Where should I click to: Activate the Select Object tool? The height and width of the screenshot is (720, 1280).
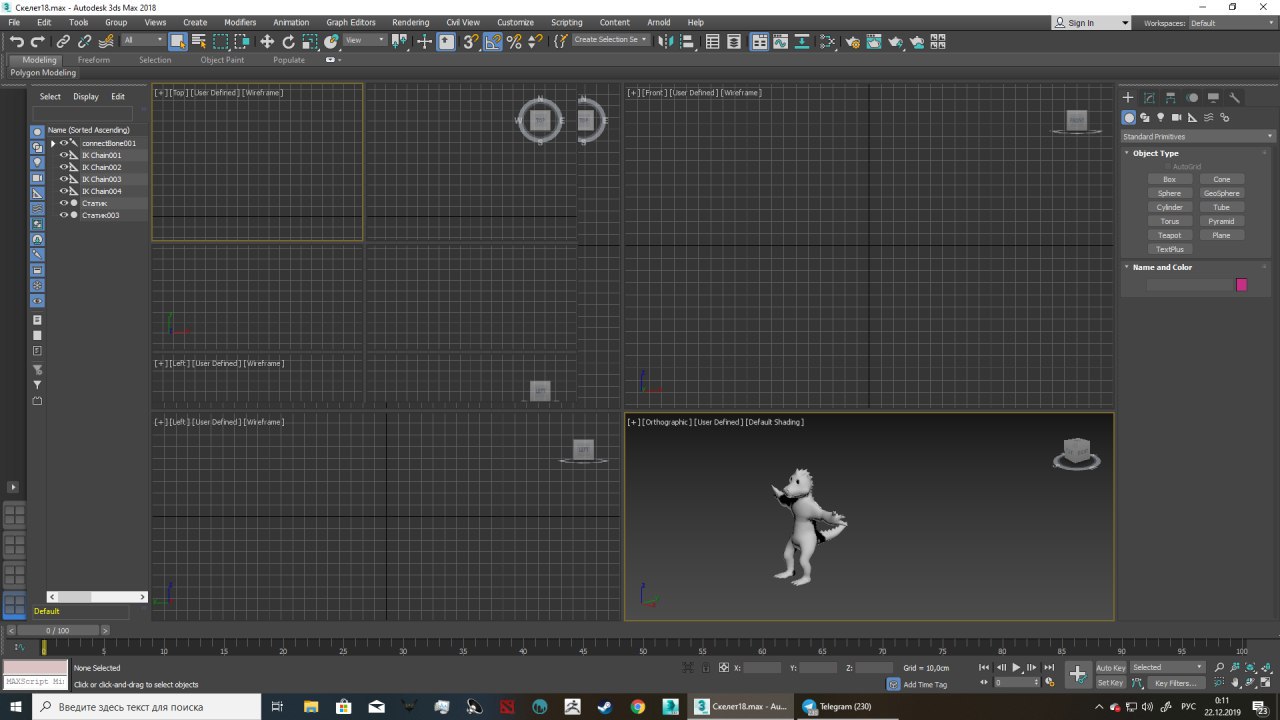tap(177, 41)
